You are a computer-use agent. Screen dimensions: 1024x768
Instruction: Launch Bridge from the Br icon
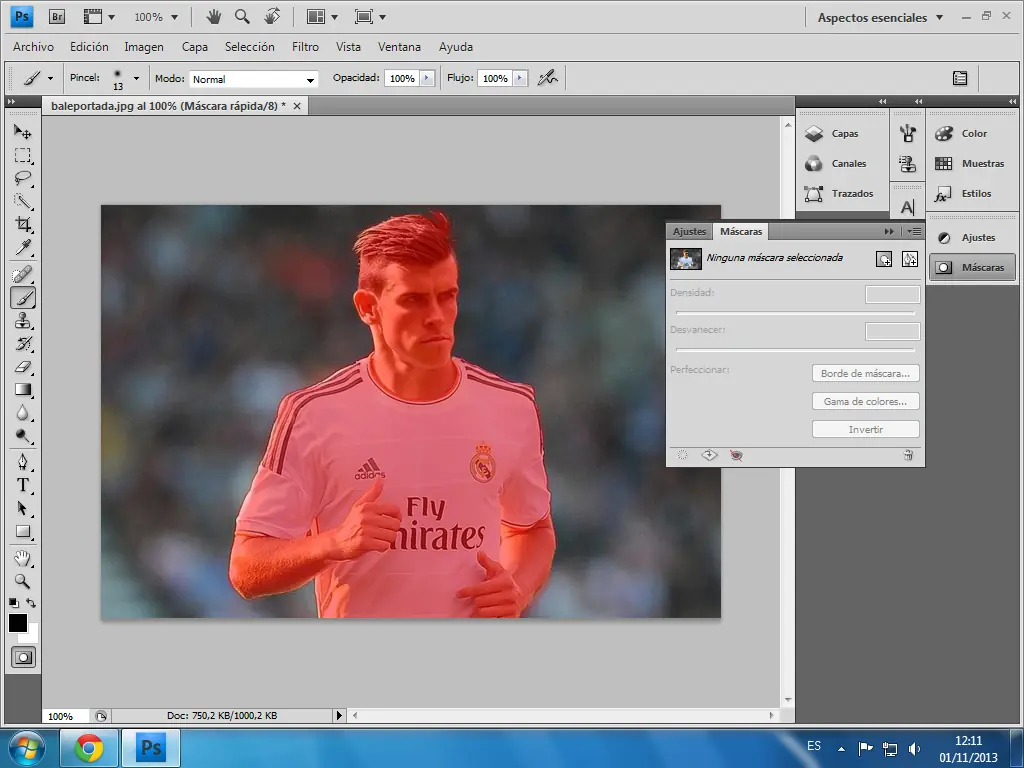coord(57,16)
